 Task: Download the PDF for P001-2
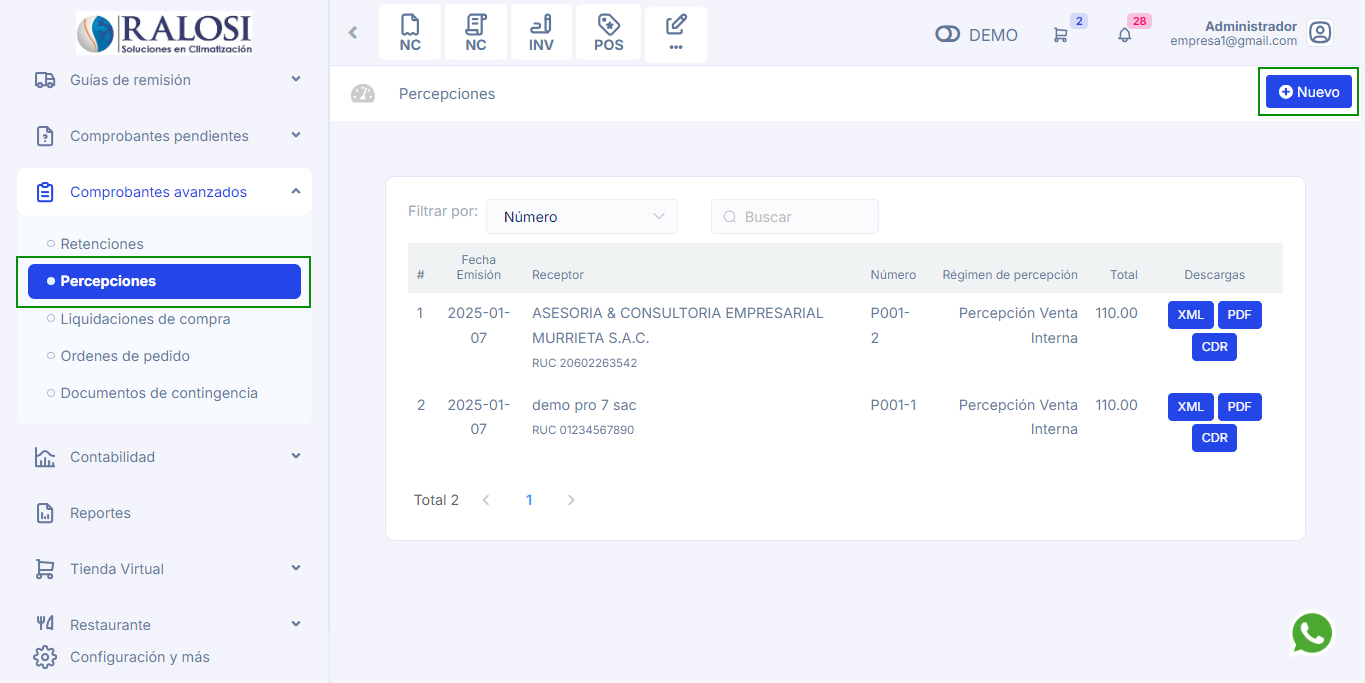coord(1239,315)
